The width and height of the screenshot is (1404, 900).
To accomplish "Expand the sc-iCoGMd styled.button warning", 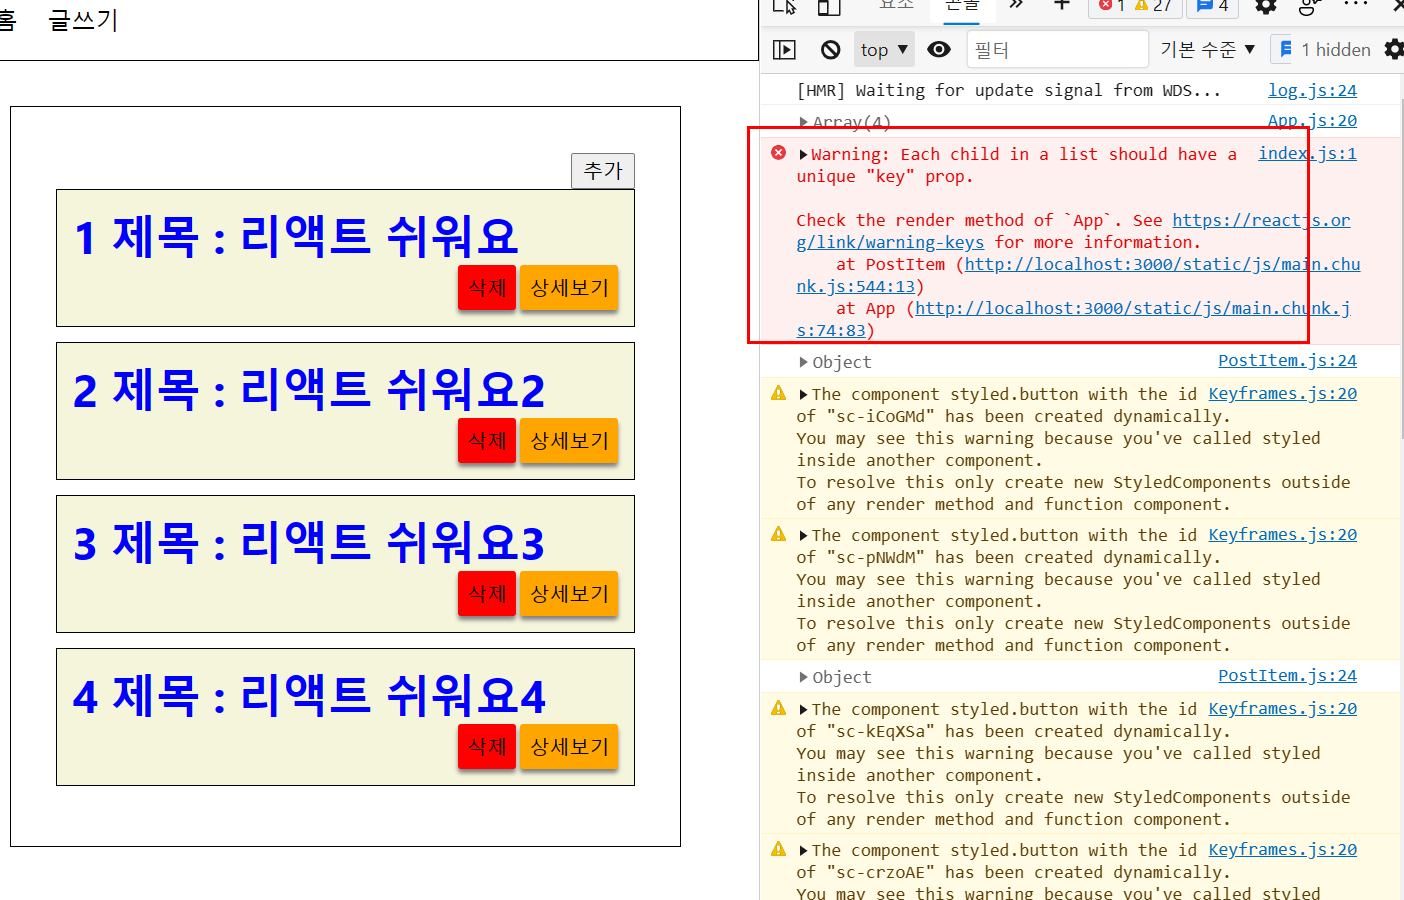I will [x=803, y=394].
